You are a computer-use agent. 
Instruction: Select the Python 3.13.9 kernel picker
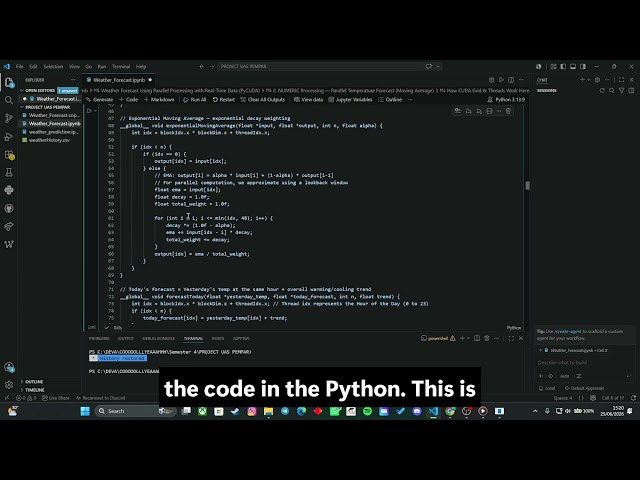(506, 100)
